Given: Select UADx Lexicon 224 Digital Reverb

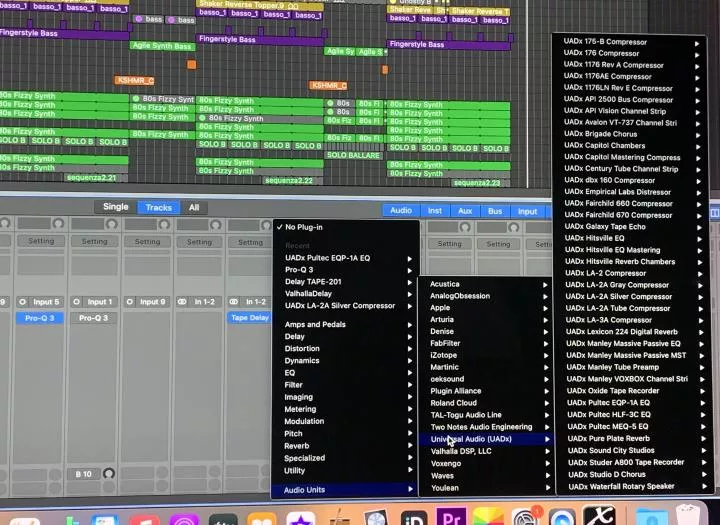Looking at the screenshot, I should [x=622, y=332].
